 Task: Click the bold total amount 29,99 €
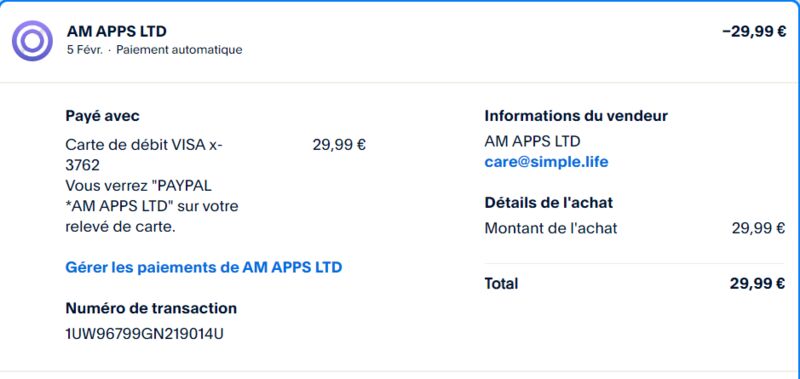757,284
